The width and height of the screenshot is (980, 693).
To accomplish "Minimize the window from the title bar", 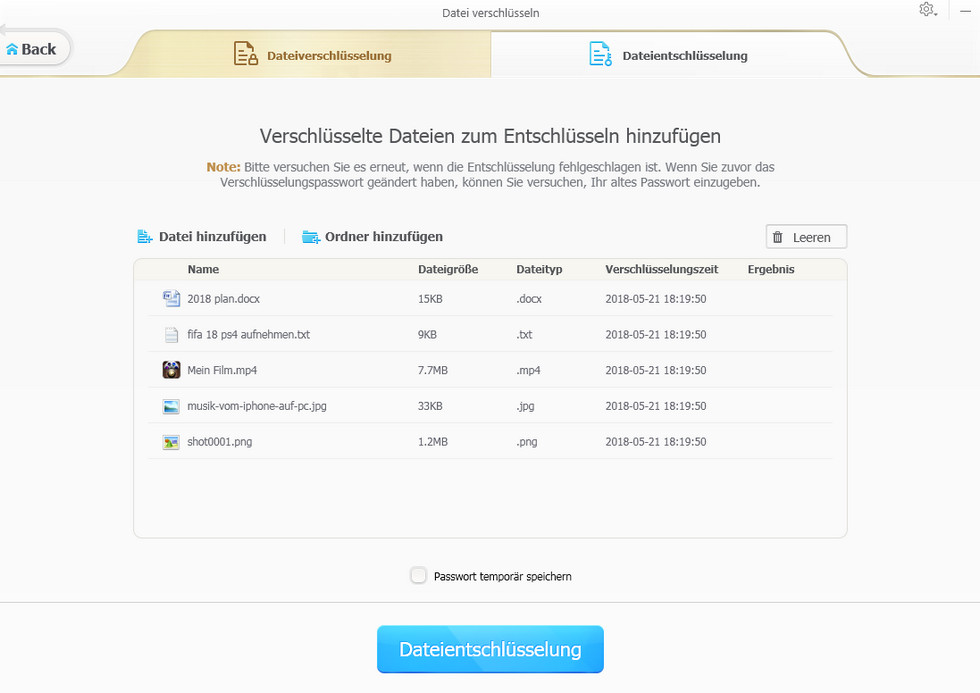I will click(966, 10).
